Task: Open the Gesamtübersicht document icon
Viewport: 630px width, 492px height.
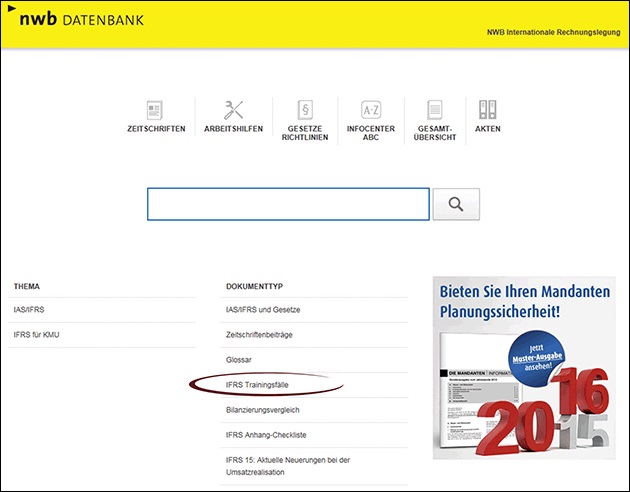Action: pyautogui.click(x=435, y=111)
